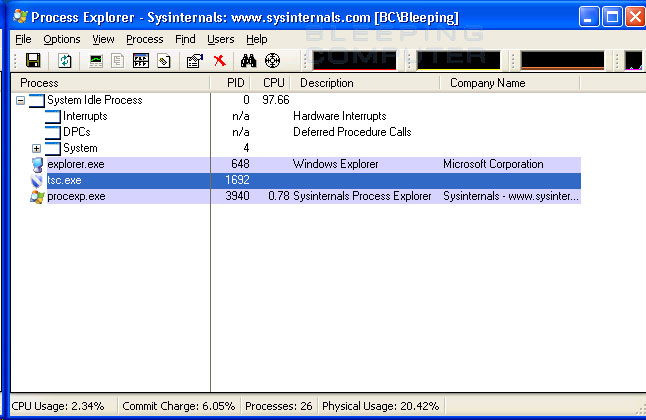646x420 pixels.
Task: Open process Properties toolbar icon
Action: coord(195,61)
